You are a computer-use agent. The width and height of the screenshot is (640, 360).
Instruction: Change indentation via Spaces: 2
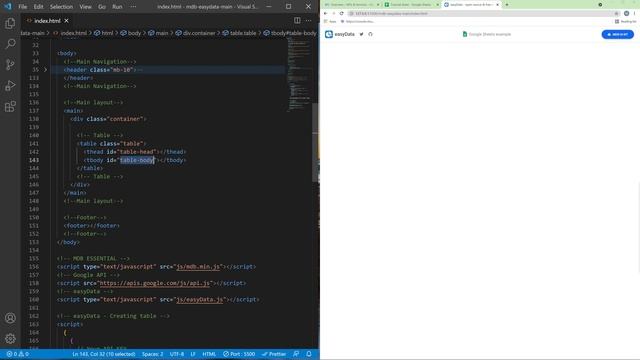(x=152, y=354)
